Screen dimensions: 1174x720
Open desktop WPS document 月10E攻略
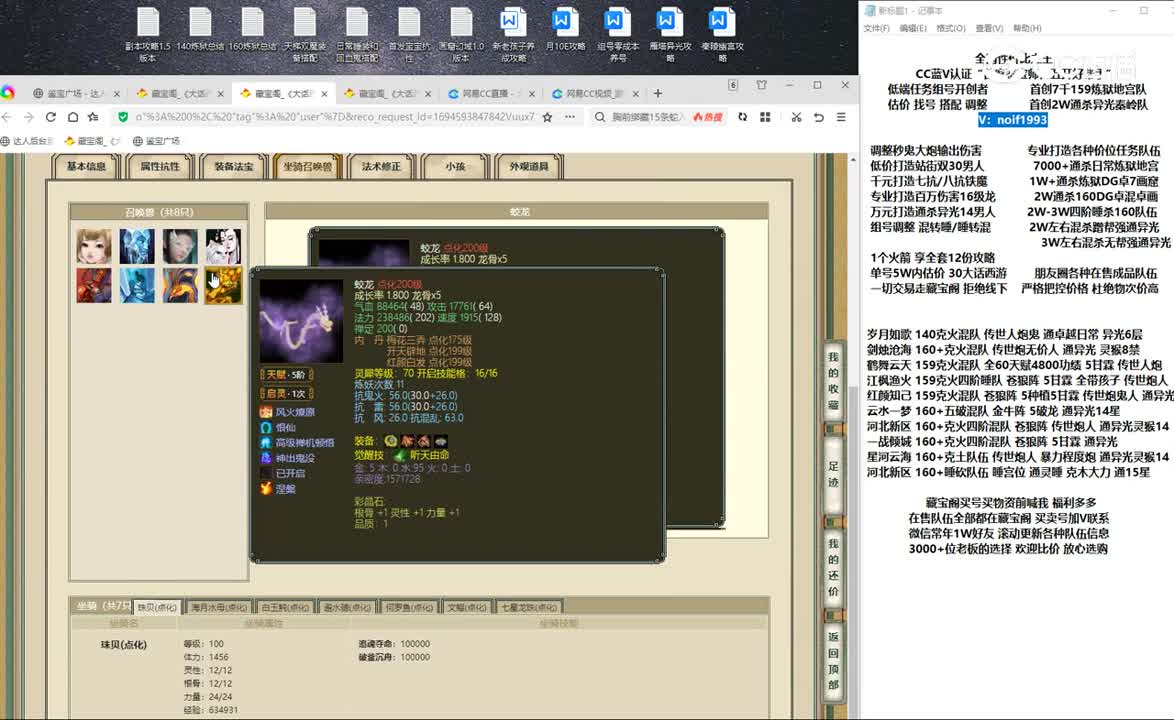tap(565, 31)
